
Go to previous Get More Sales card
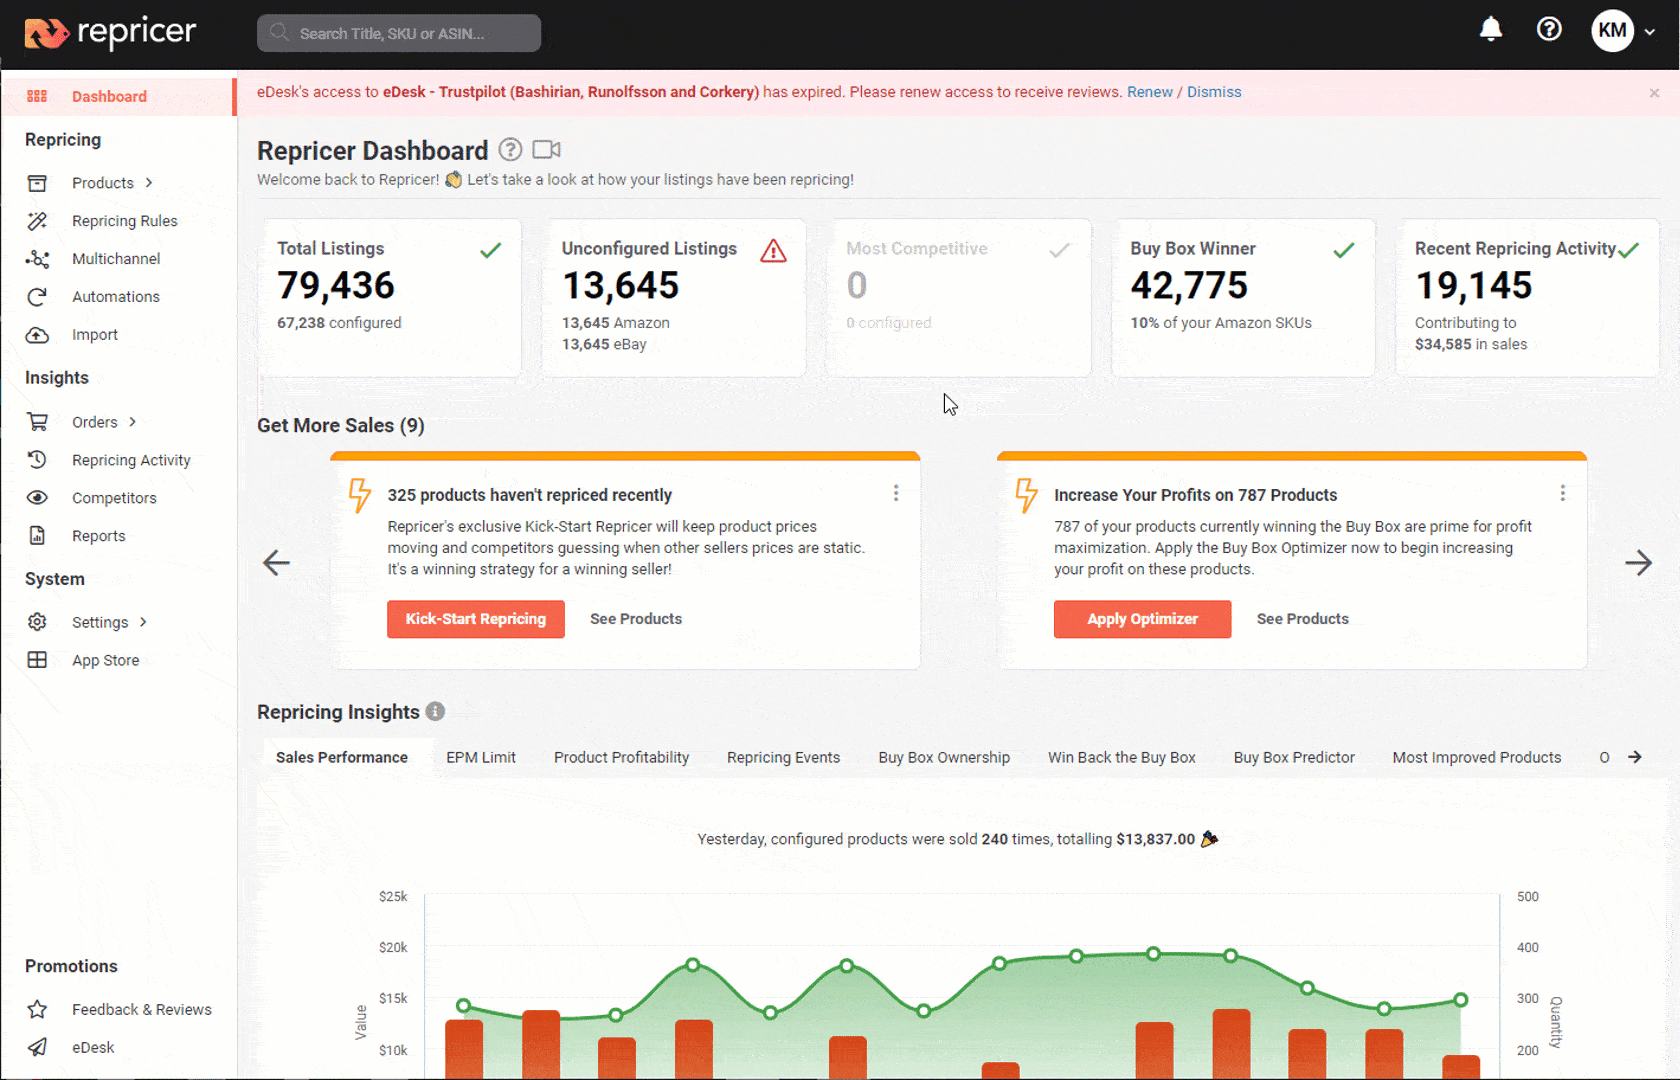point(276,562)
